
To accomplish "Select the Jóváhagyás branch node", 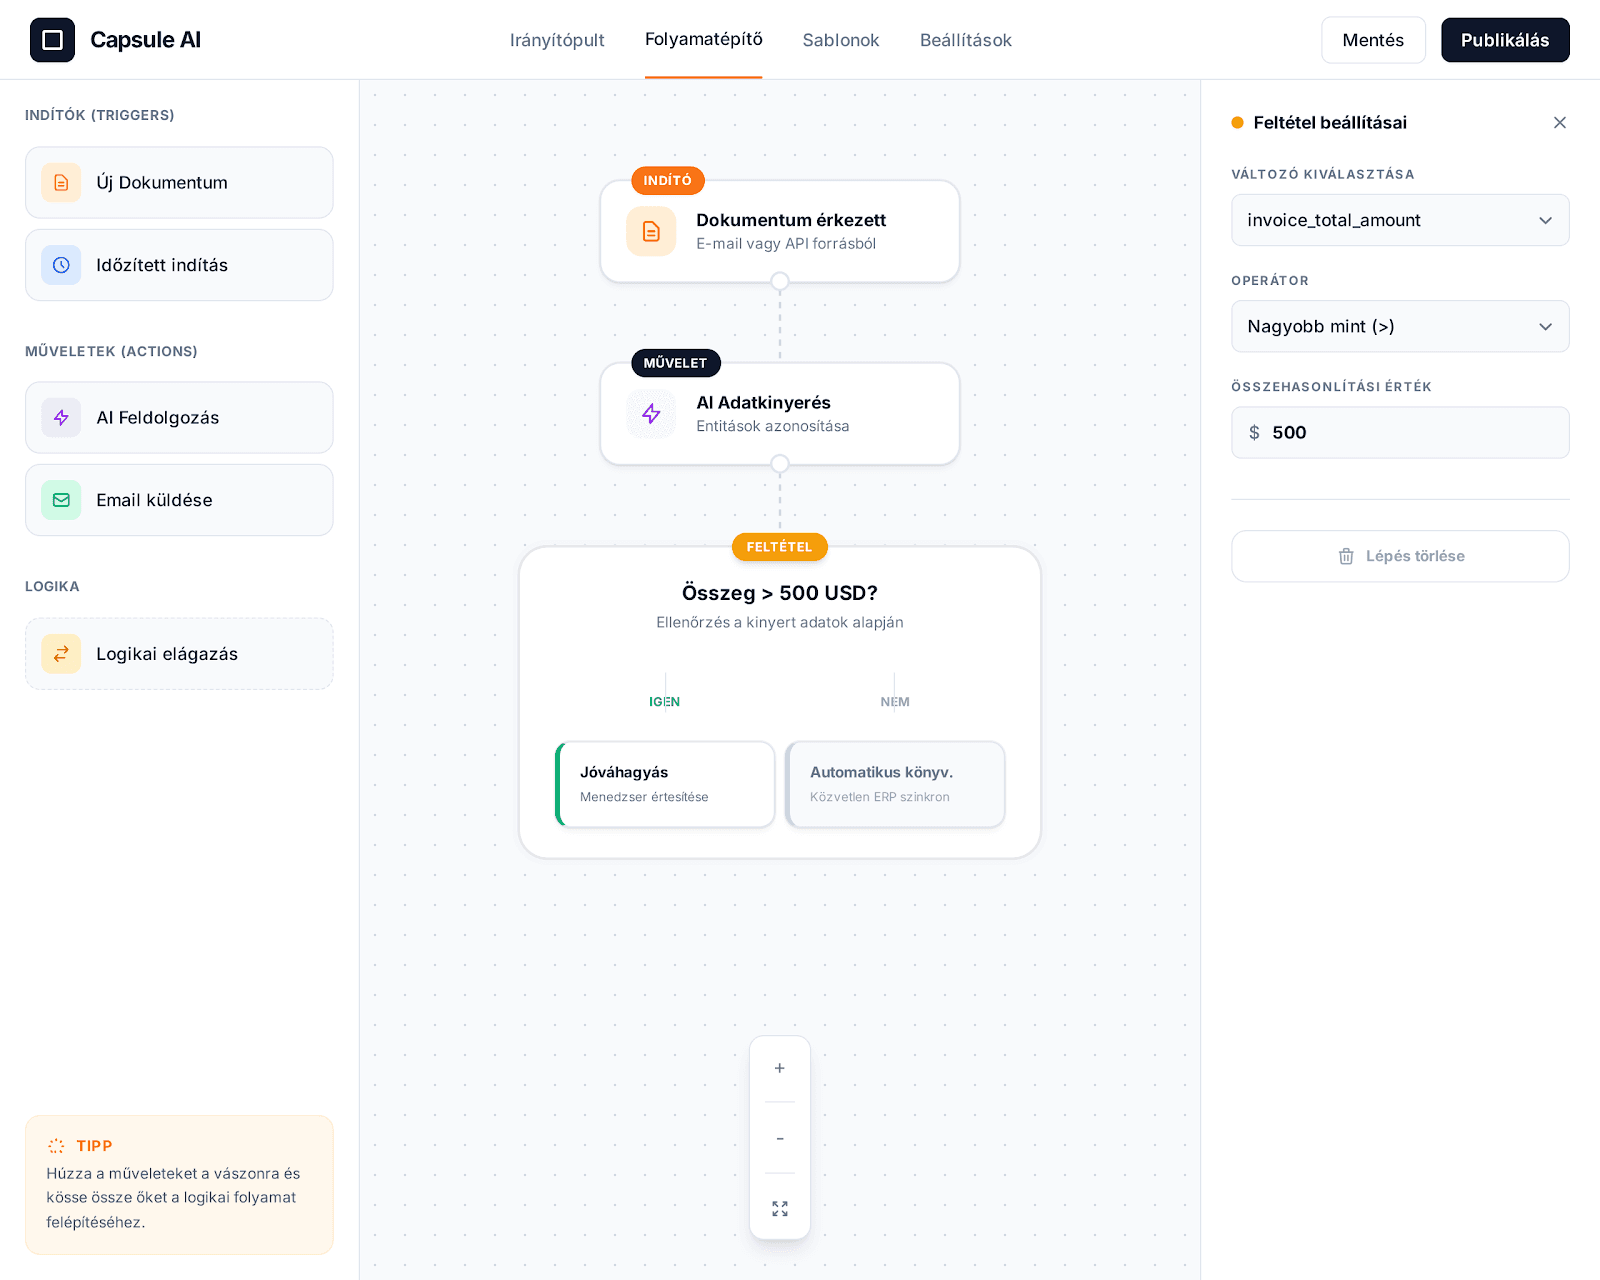I will coord(665,784).
